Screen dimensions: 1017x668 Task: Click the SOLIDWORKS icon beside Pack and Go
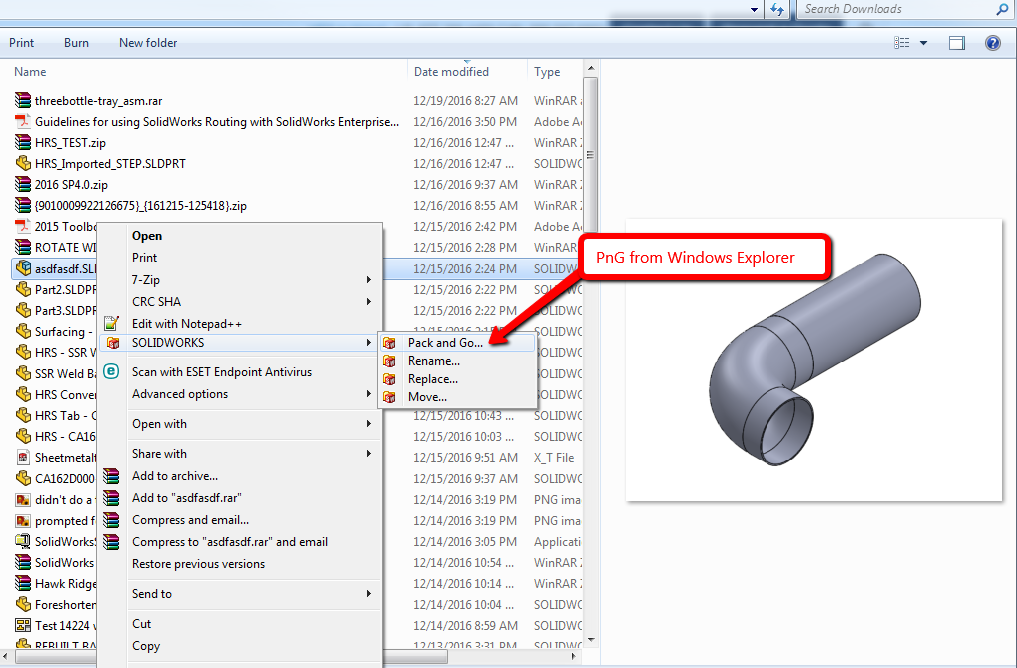pyautogui.click(x=389, y=343)
